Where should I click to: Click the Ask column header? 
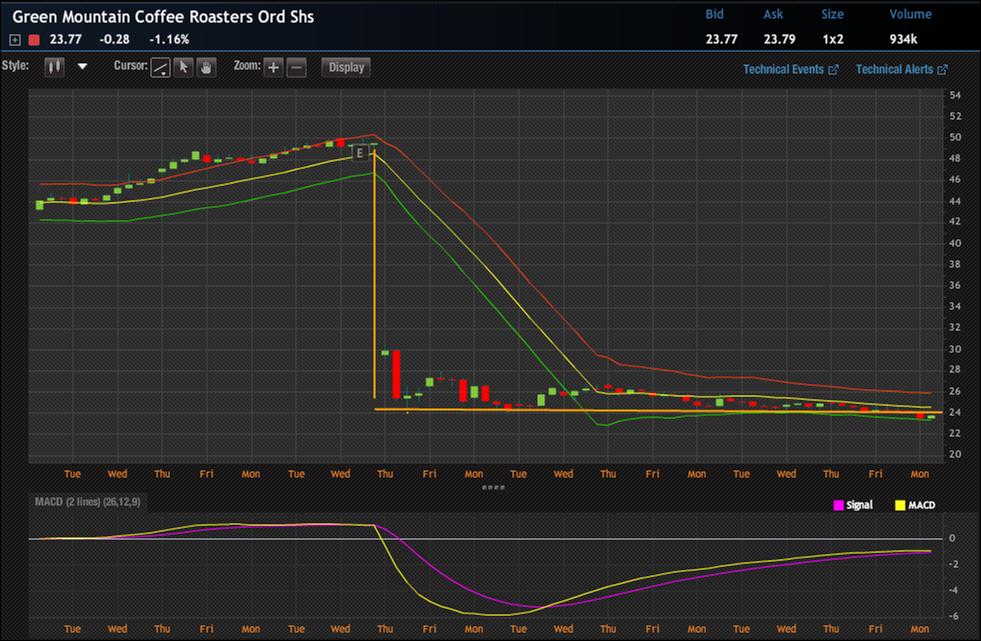(x=773, y=14)
